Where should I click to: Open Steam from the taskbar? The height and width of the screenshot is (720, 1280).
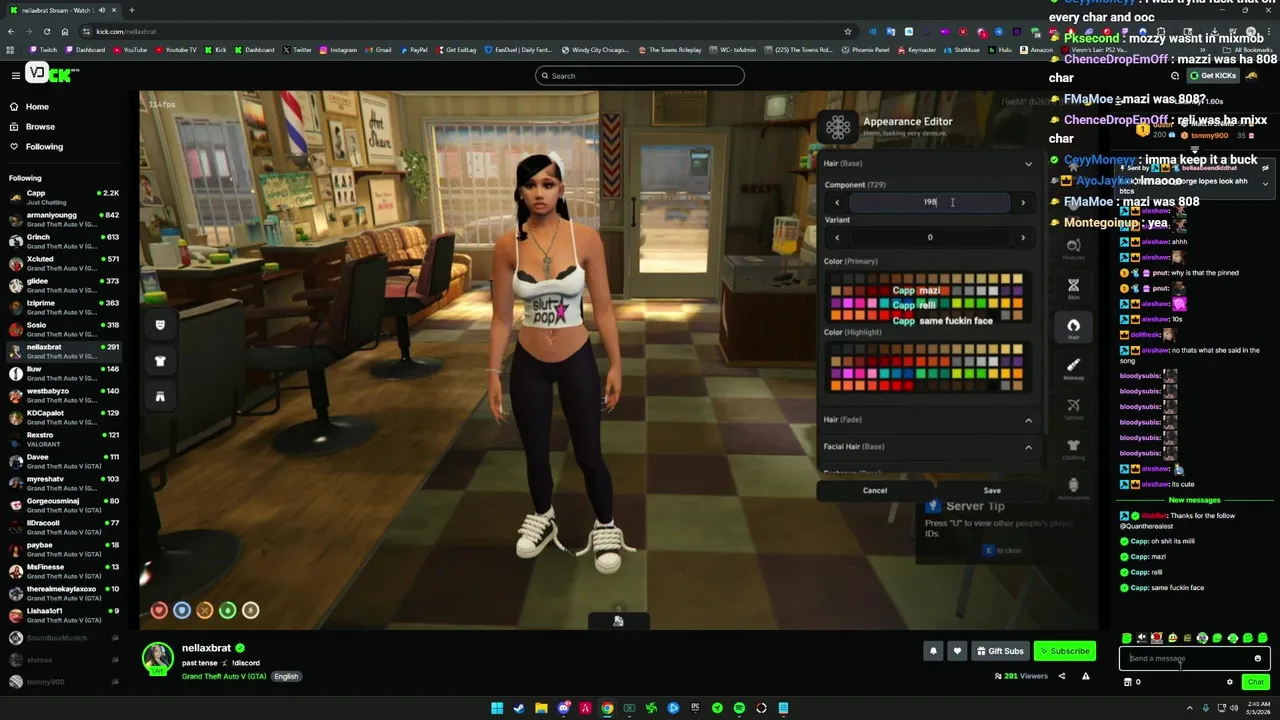(x=519, y=708)
